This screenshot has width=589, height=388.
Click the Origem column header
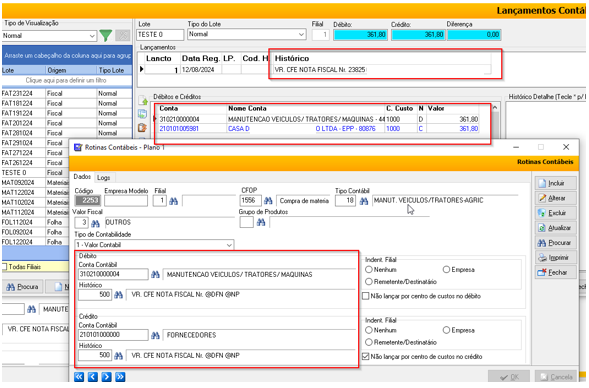(71, 70)
